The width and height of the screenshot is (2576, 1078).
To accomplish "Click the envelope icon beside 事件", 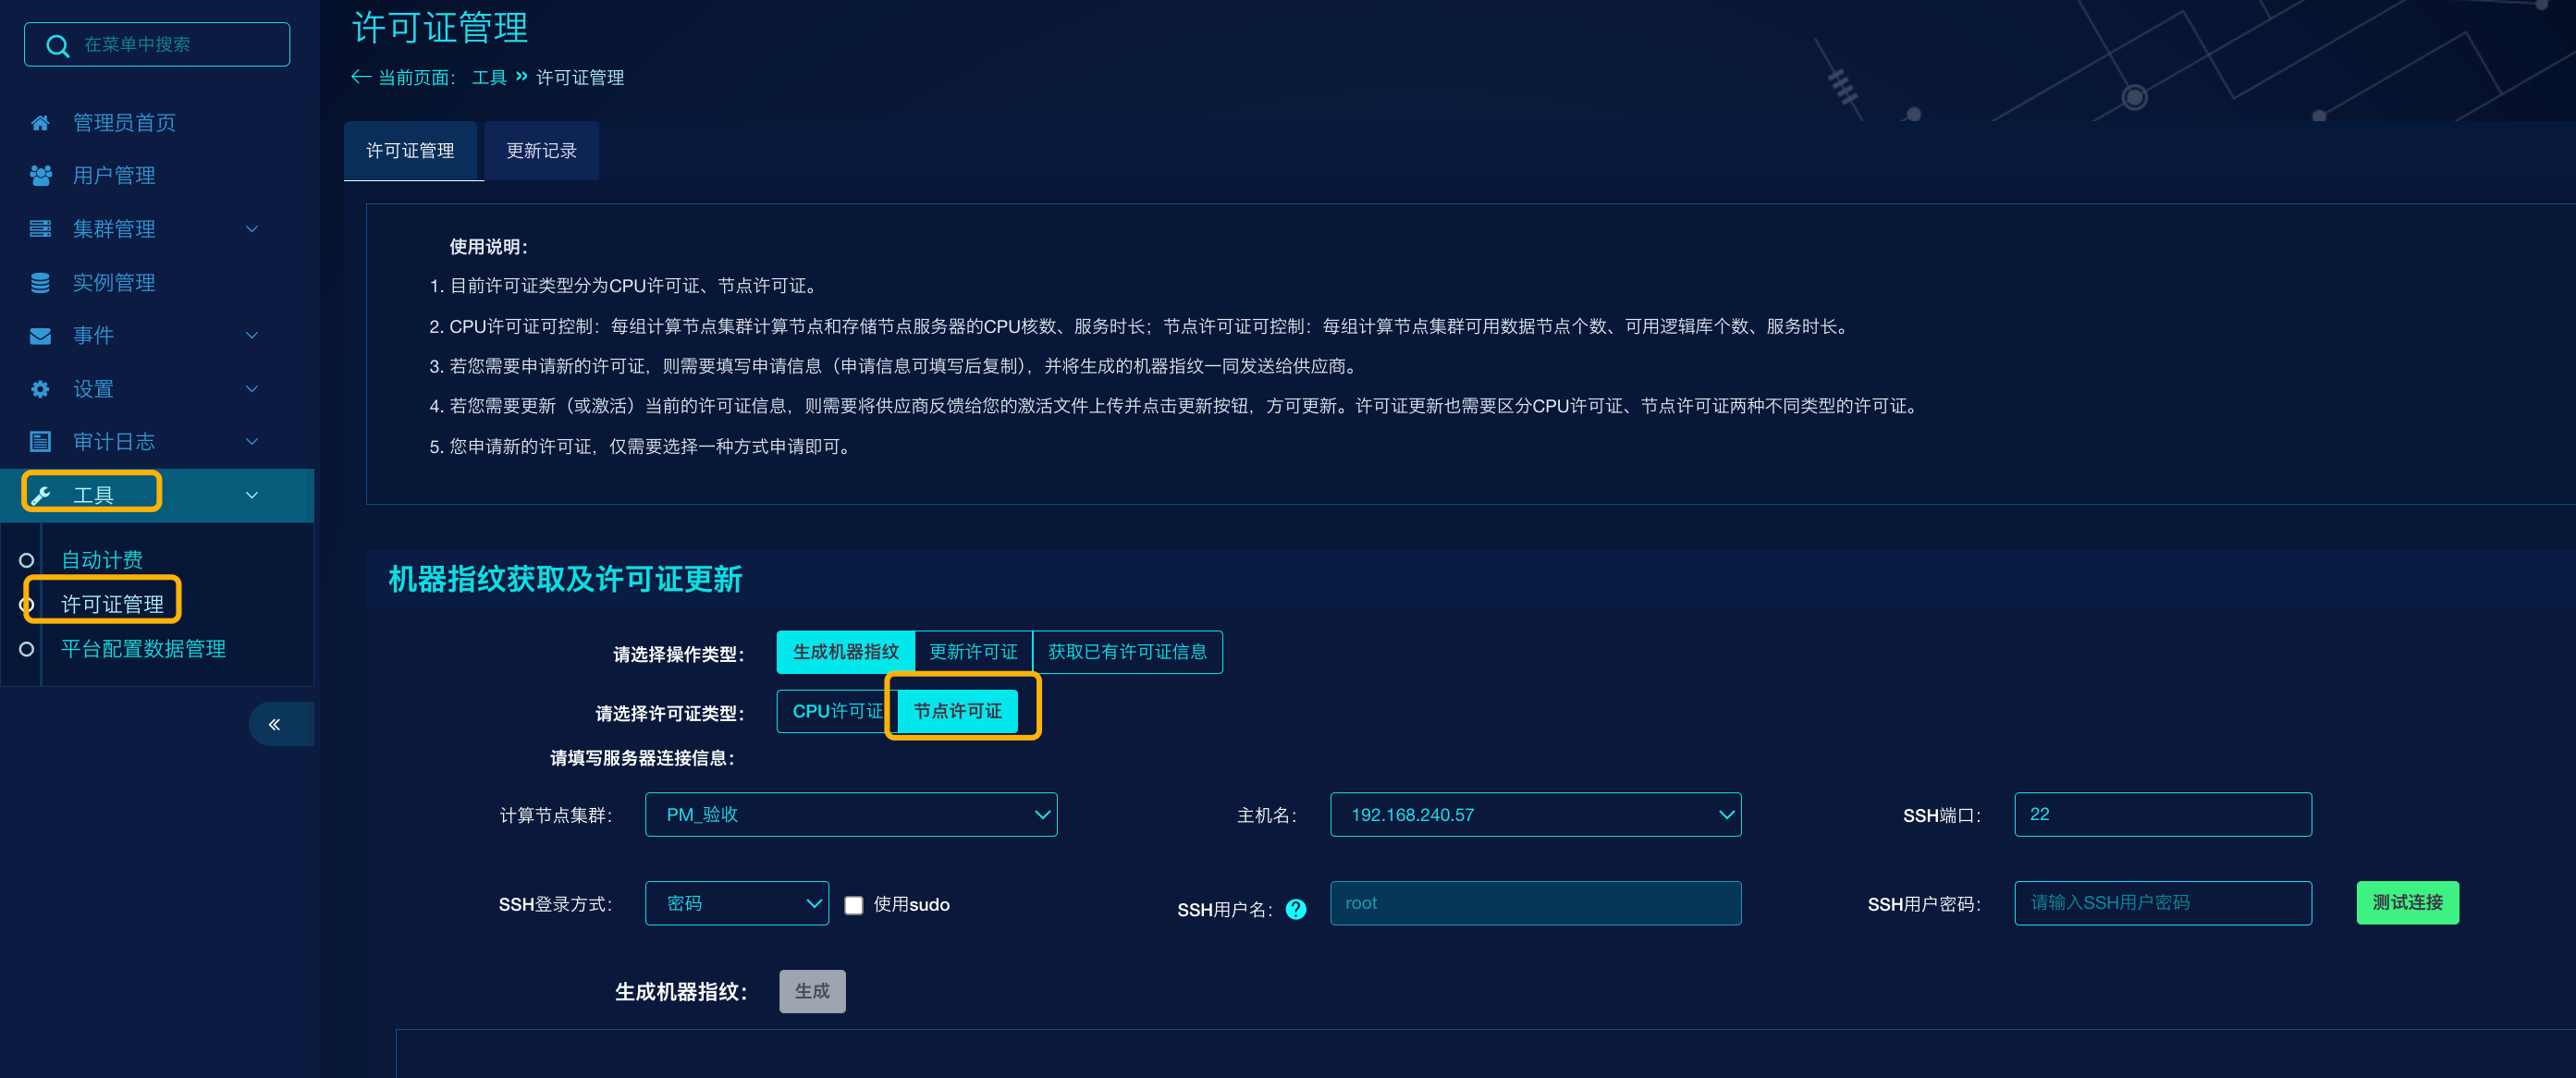I will [40, 336].
